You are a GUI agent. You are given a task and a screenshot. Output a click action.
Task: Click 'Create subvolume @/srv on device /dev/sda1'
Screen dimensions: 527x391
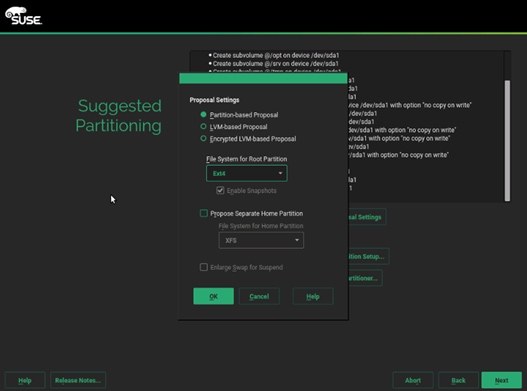pyautogui.click(x=276, y=64)
